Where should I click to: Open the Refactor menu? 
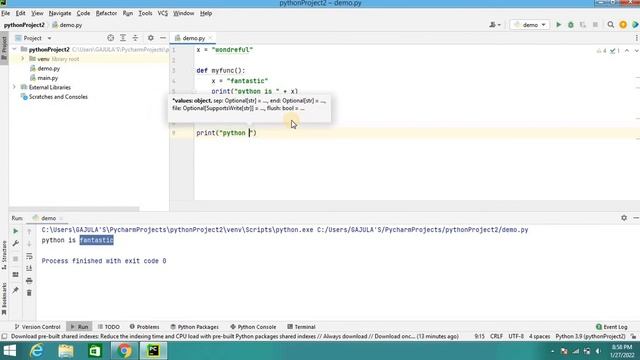[x=106, y=13]
